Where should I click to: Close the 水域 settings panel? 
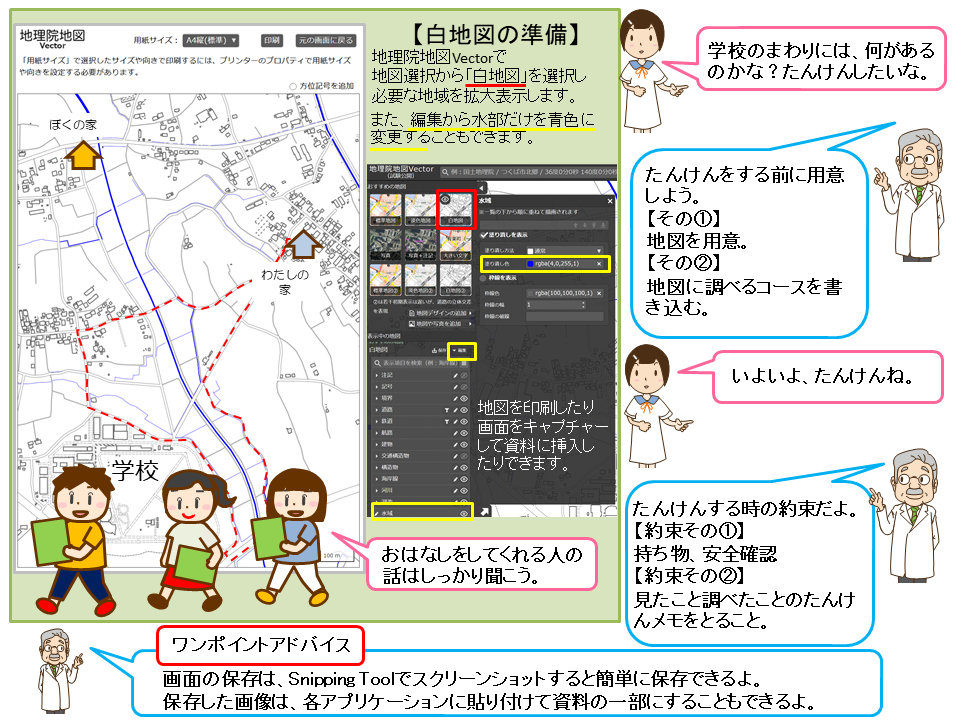(610, 201)
